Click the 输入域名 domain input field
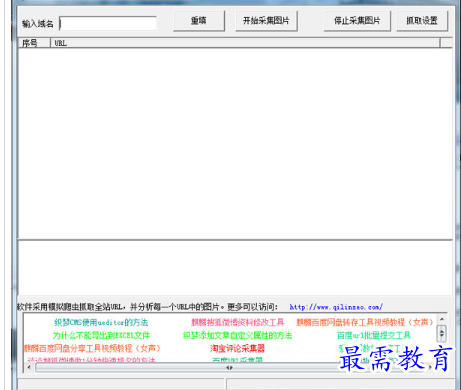Image resolution: width=461 pixels, height=390 pixels. [x=108, y=23]
